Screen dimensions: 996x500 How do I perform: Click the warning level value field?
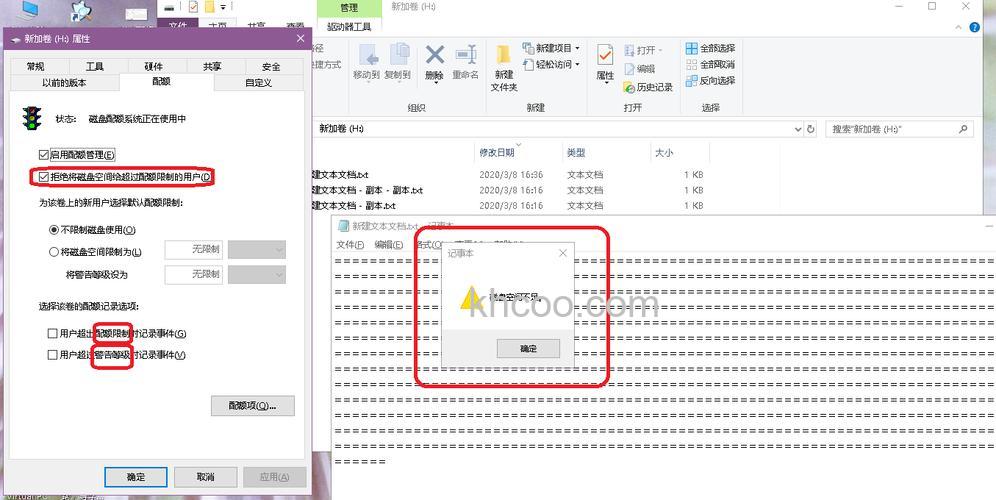tap(193, 274)
